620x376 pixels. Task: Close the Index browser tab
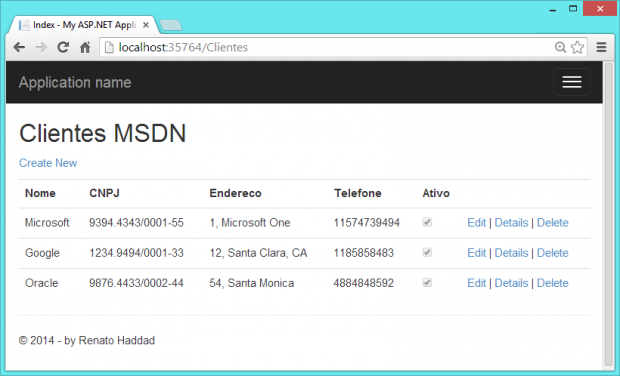pos(146,25)
